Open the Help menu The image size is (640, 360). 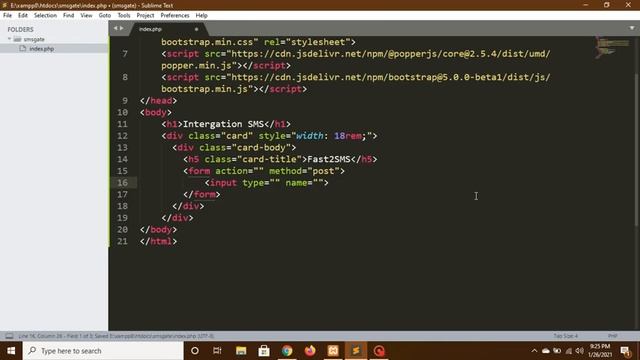pos(201,15)
